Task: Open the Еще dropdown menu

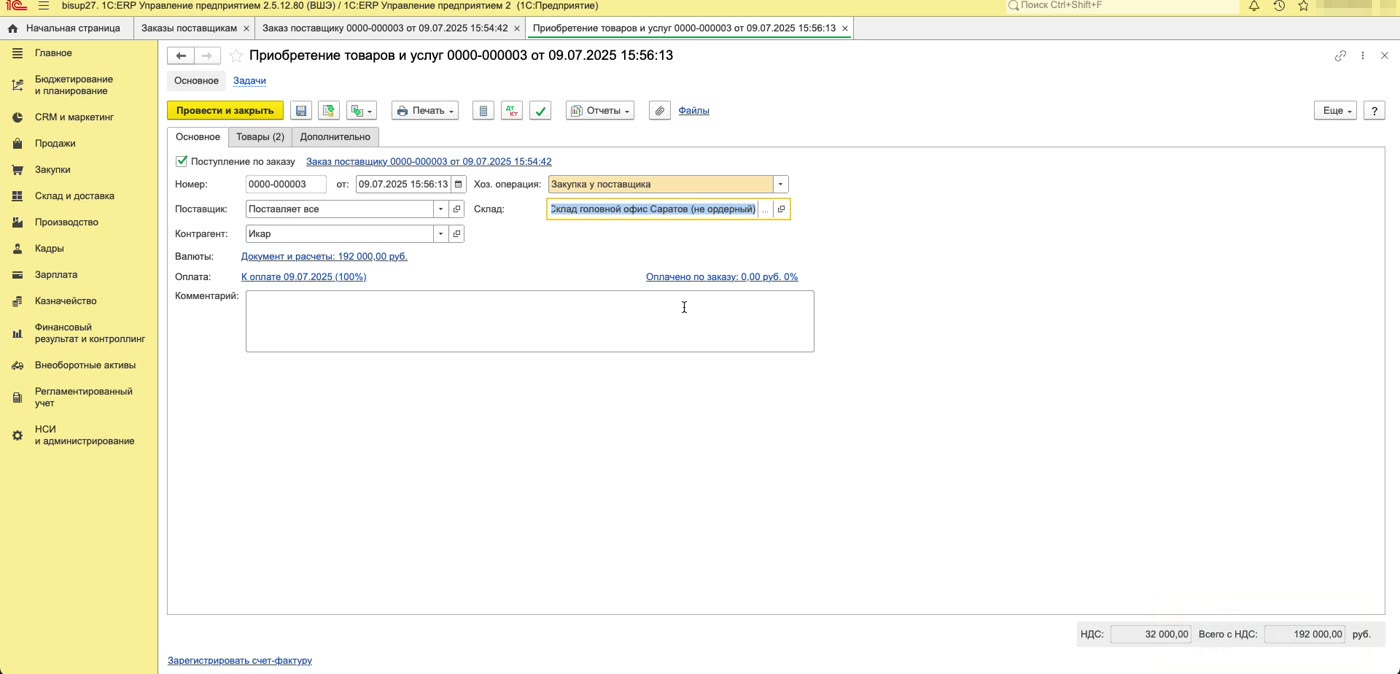Action: click(x=1335, y=111)
